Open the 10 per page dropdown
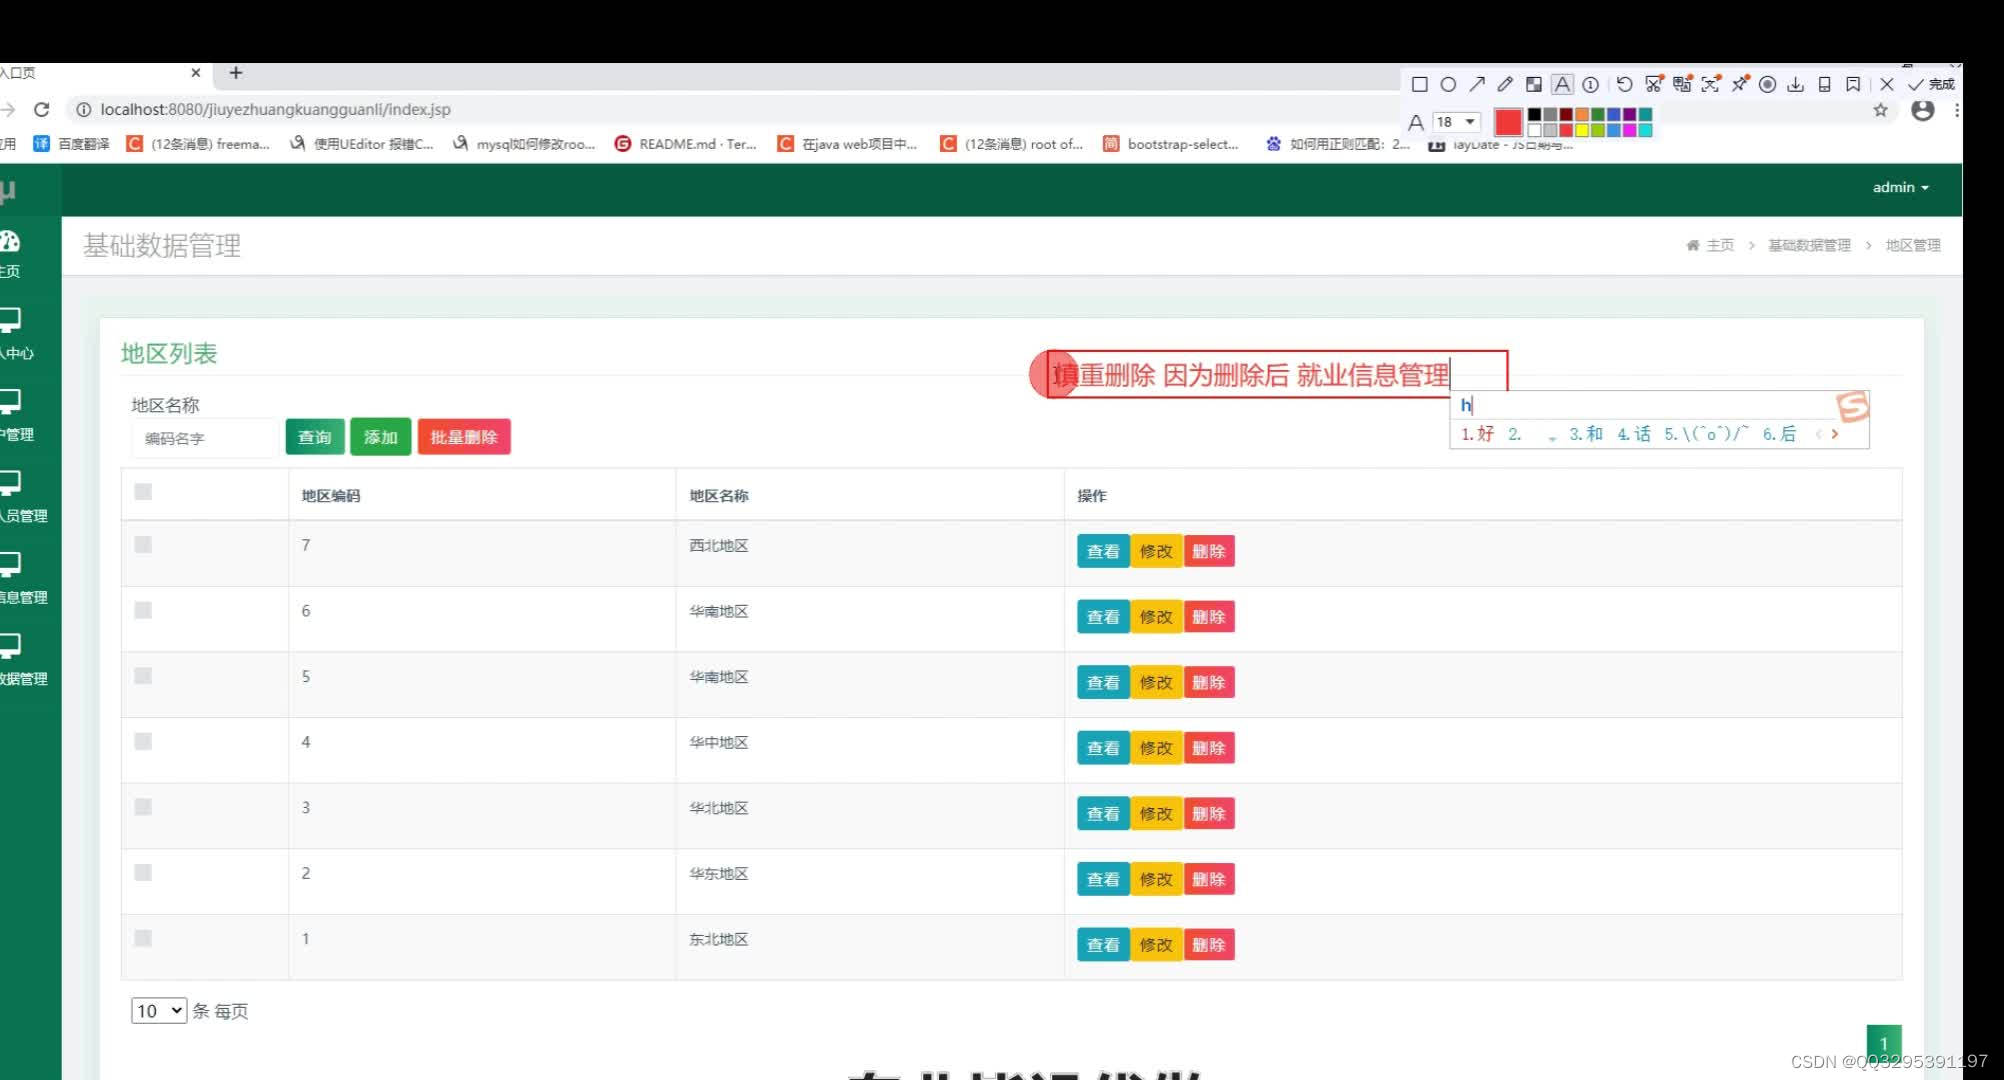The image size is (2004, 1080). pos(159,1010)
